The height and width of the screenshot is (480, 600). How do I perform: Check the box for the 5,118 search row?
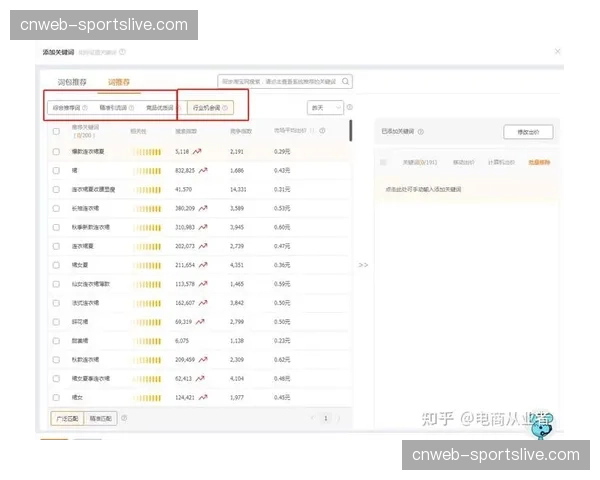[x=56, y=152]
